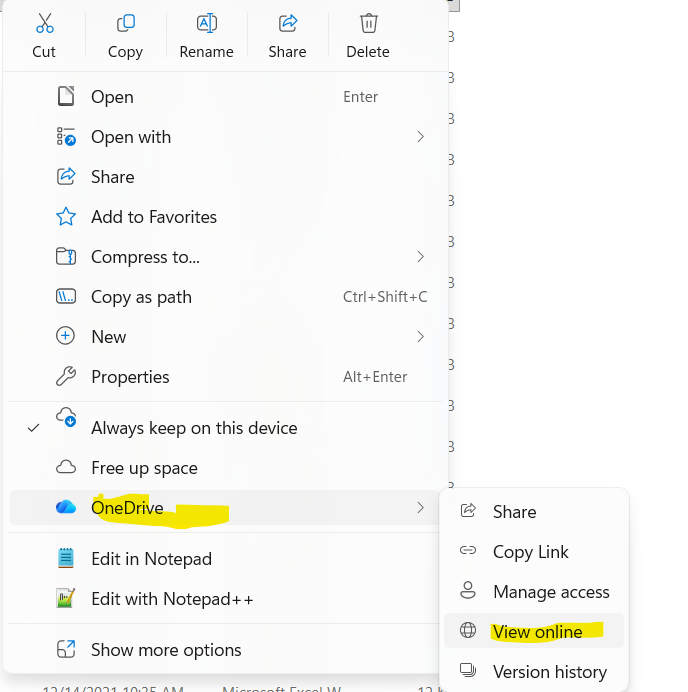Select Open from the context menu
The image size is (688, 692).
point(225,97)
